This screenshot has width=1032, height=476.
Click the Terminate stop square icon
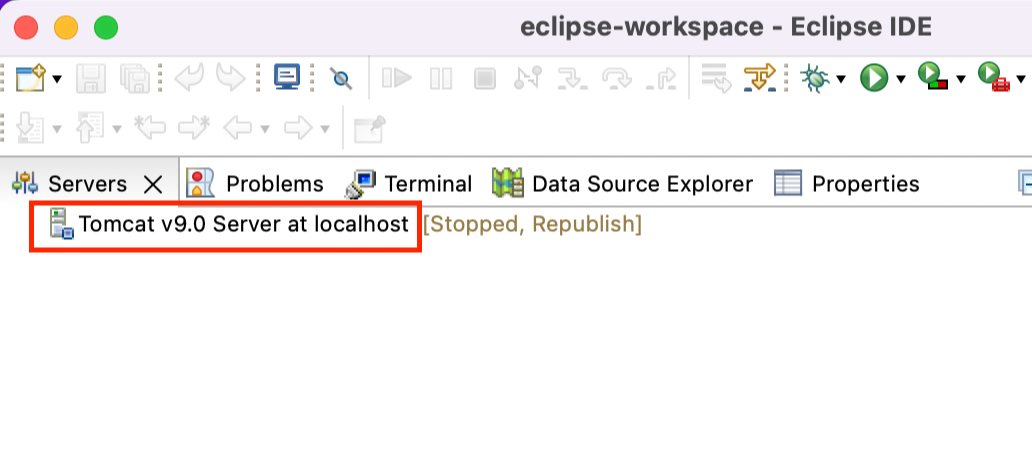(485, 79)
